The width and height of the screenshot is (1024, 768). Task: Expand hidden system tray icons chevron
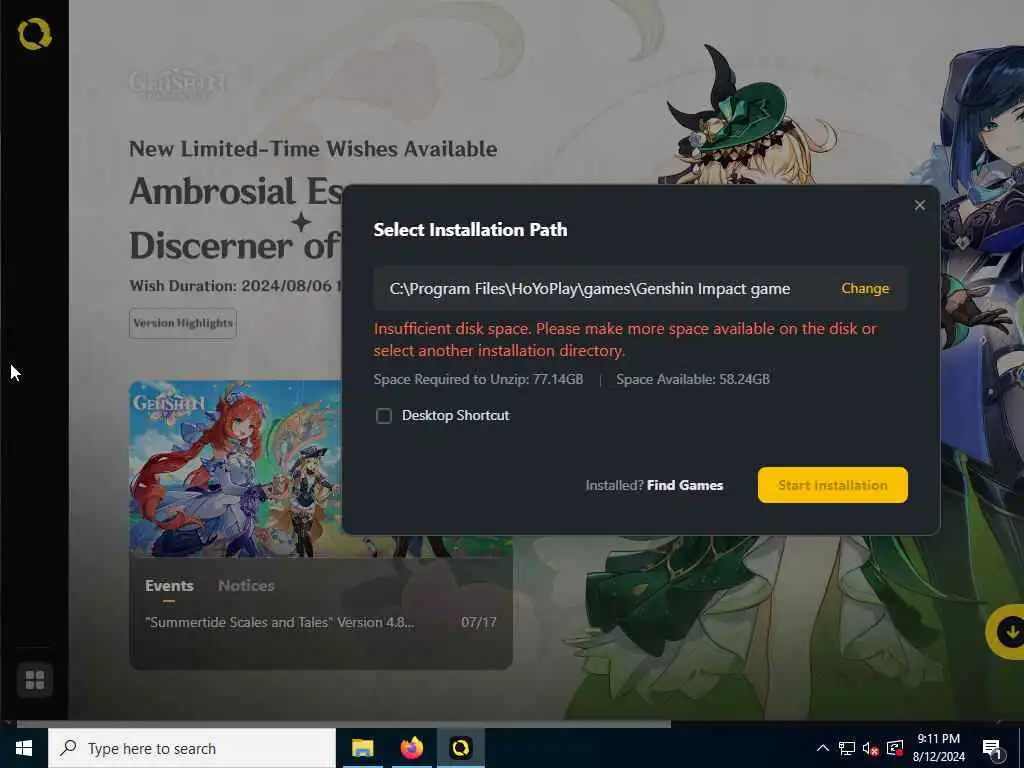pos(823,748)
